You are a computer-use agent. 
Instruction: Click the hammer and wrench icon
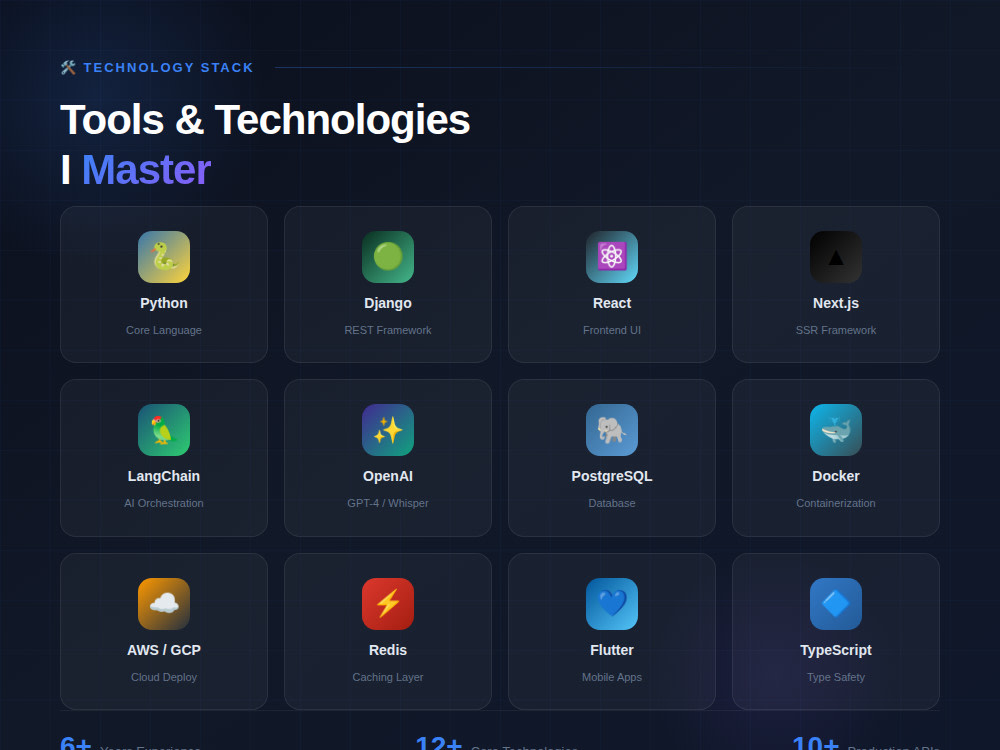click(x=68, y=68)
